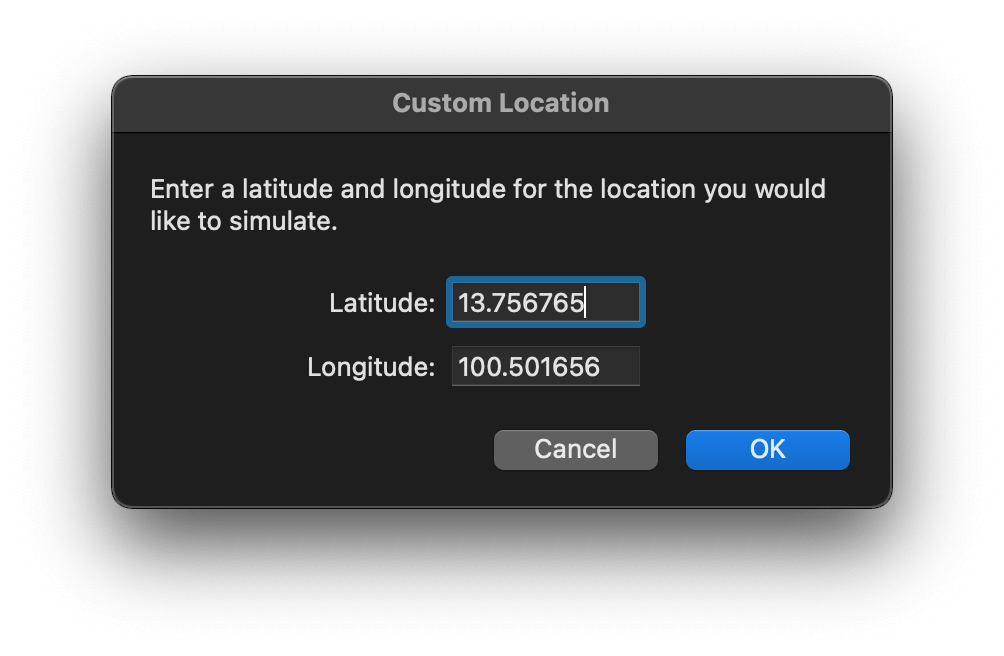
Task: Dismiss the dialog with Cancel button
Action: (576, 449)
